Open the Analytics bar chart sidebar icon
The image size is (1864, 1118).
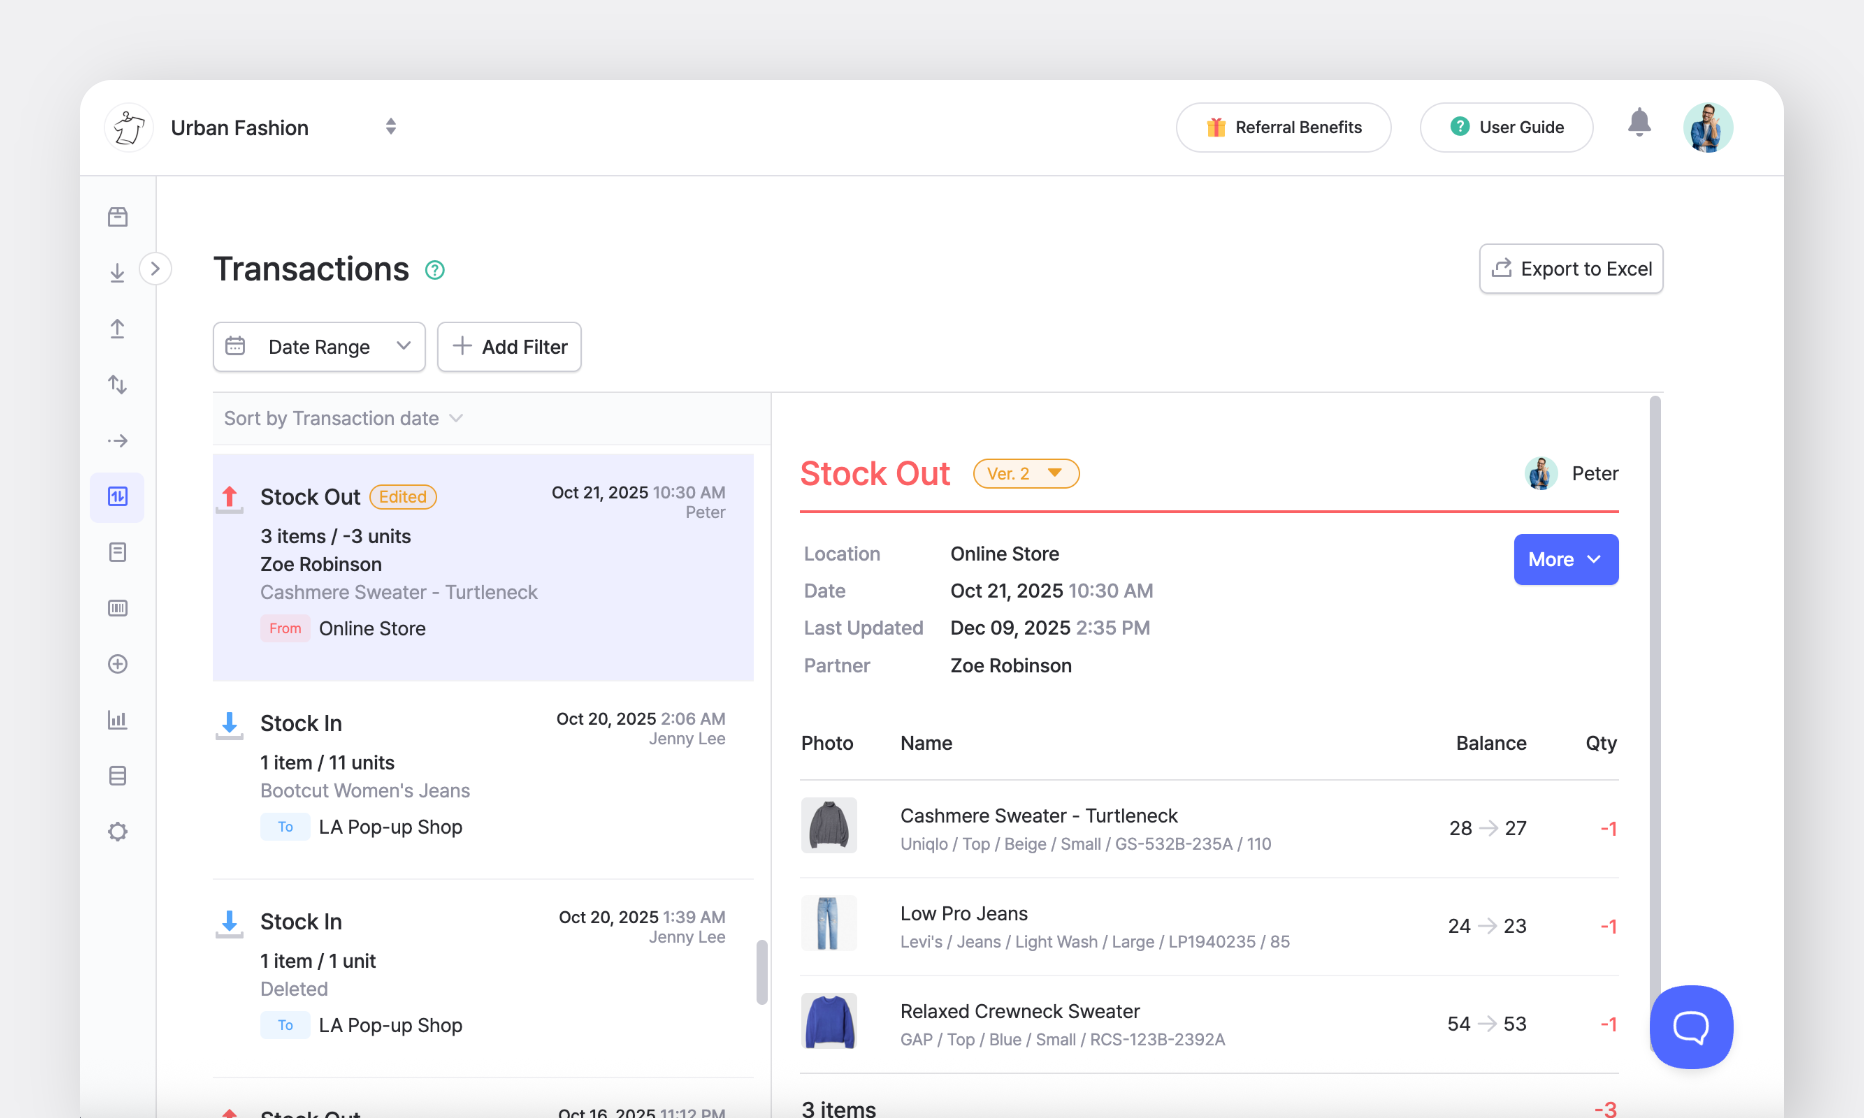(117, 720)
